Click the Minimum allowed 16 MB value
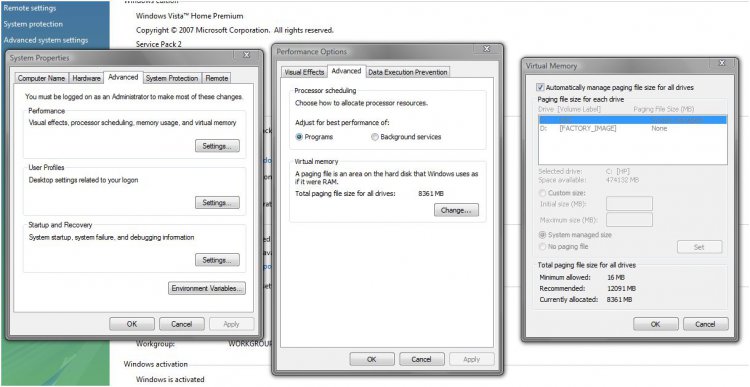Screen dimensions: 750x387 tap(616, 277)
